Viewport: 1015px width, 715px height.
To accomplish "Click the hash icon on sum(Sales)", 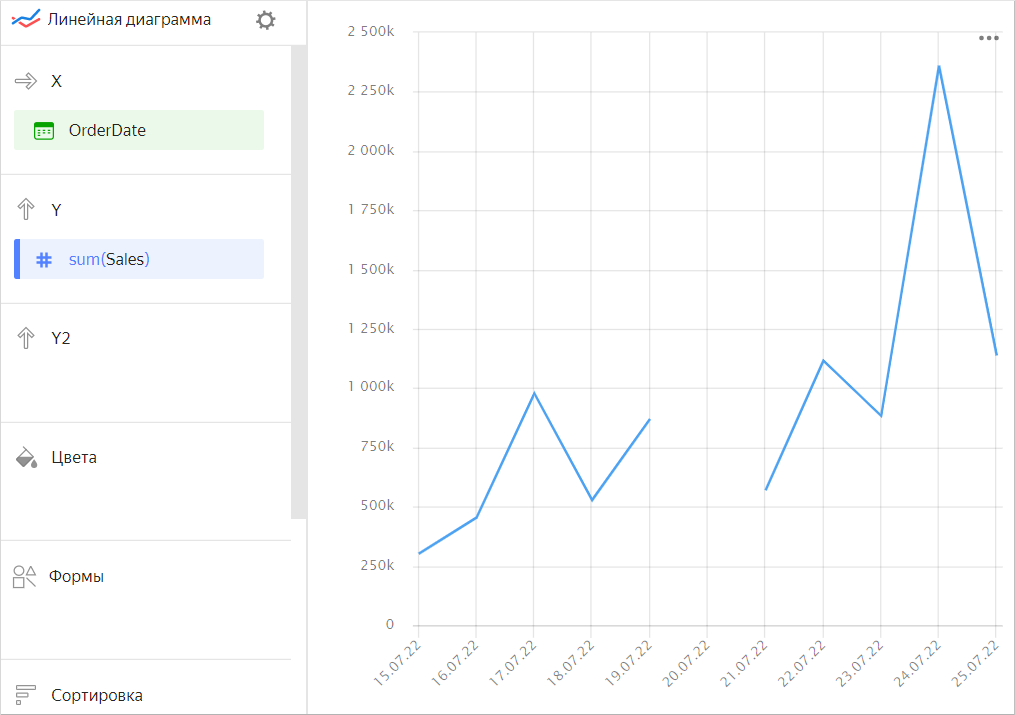I will (x=43, y=260).
